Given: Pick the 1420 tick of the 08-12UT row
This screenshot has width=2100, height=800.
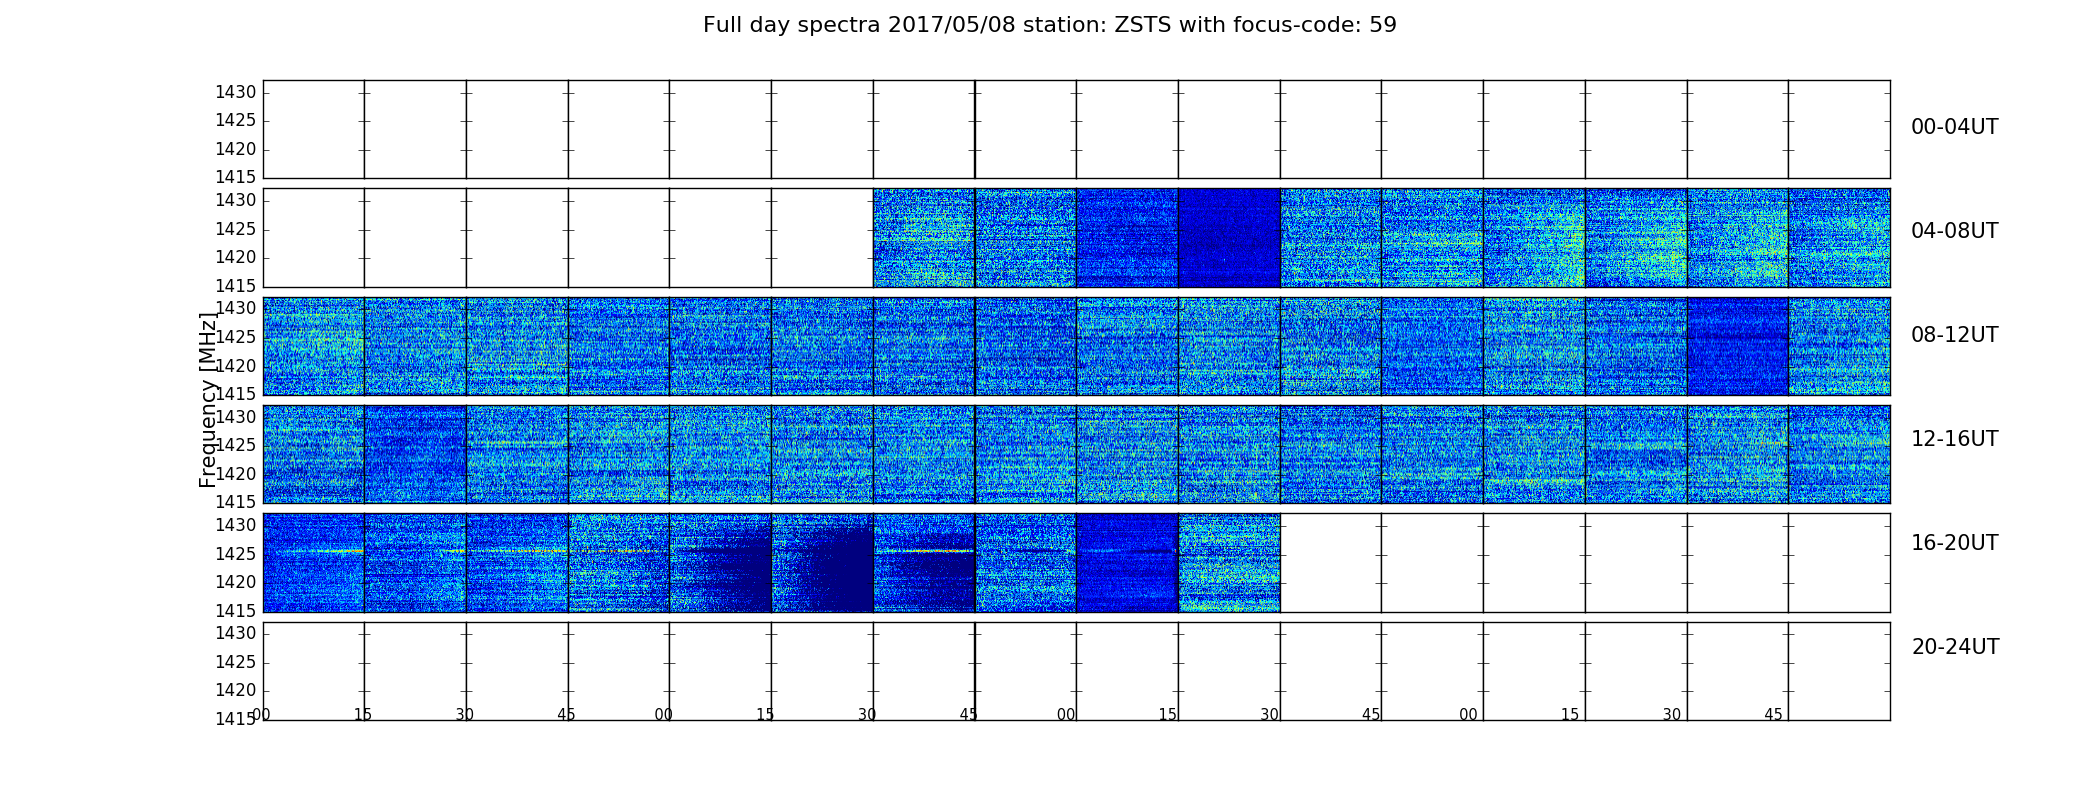Looking at the screenshot, I should 236,366.
